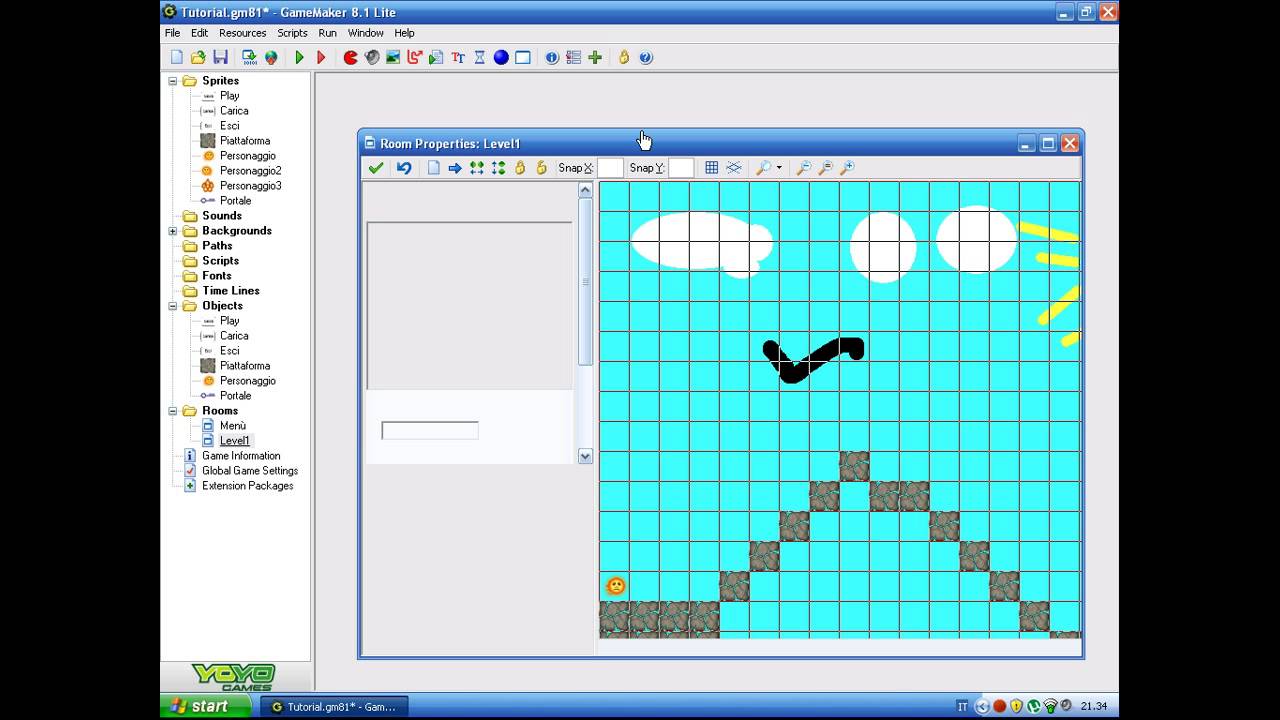Zoom out the room view
1280x720 pixels.
click(x=803, y=168)
